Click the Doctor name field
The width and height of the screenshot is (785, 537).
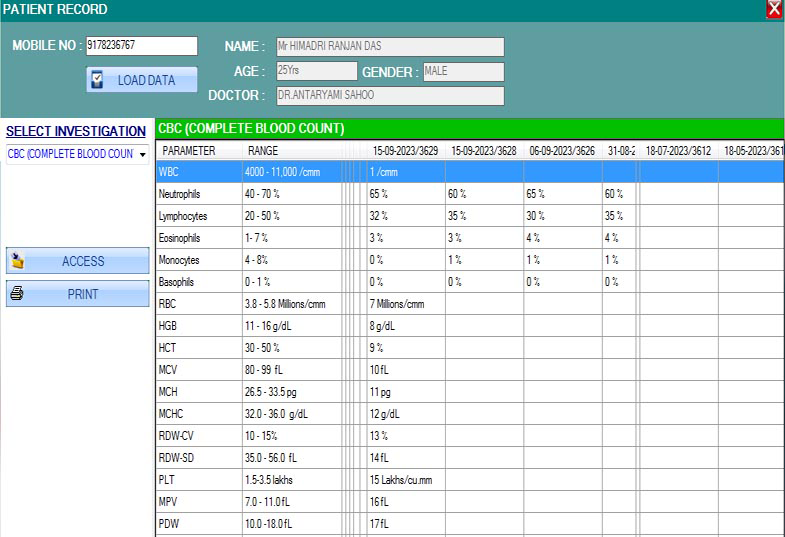(388, 96)
